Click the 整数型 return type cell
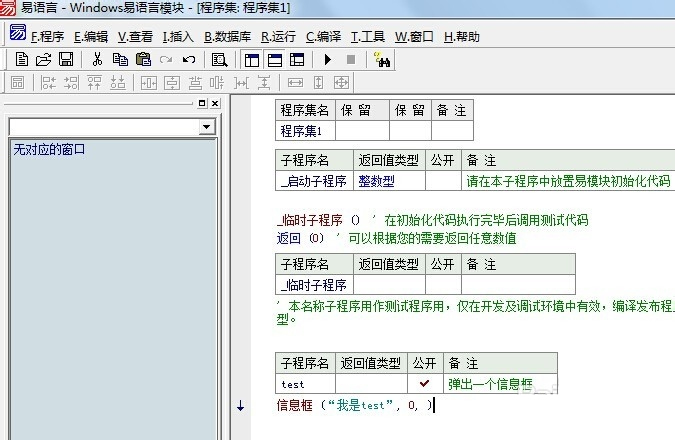The image size is (675, 440). [x=377, y=181]
